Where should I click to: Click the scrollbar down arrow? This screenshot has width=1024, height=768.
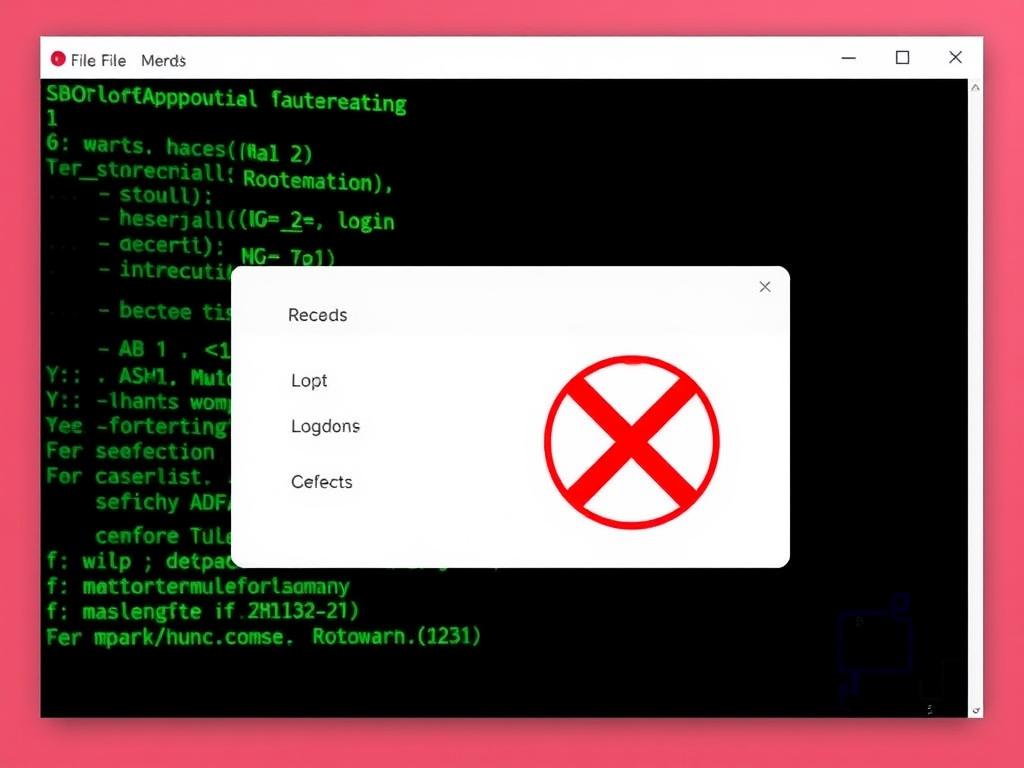975,708
